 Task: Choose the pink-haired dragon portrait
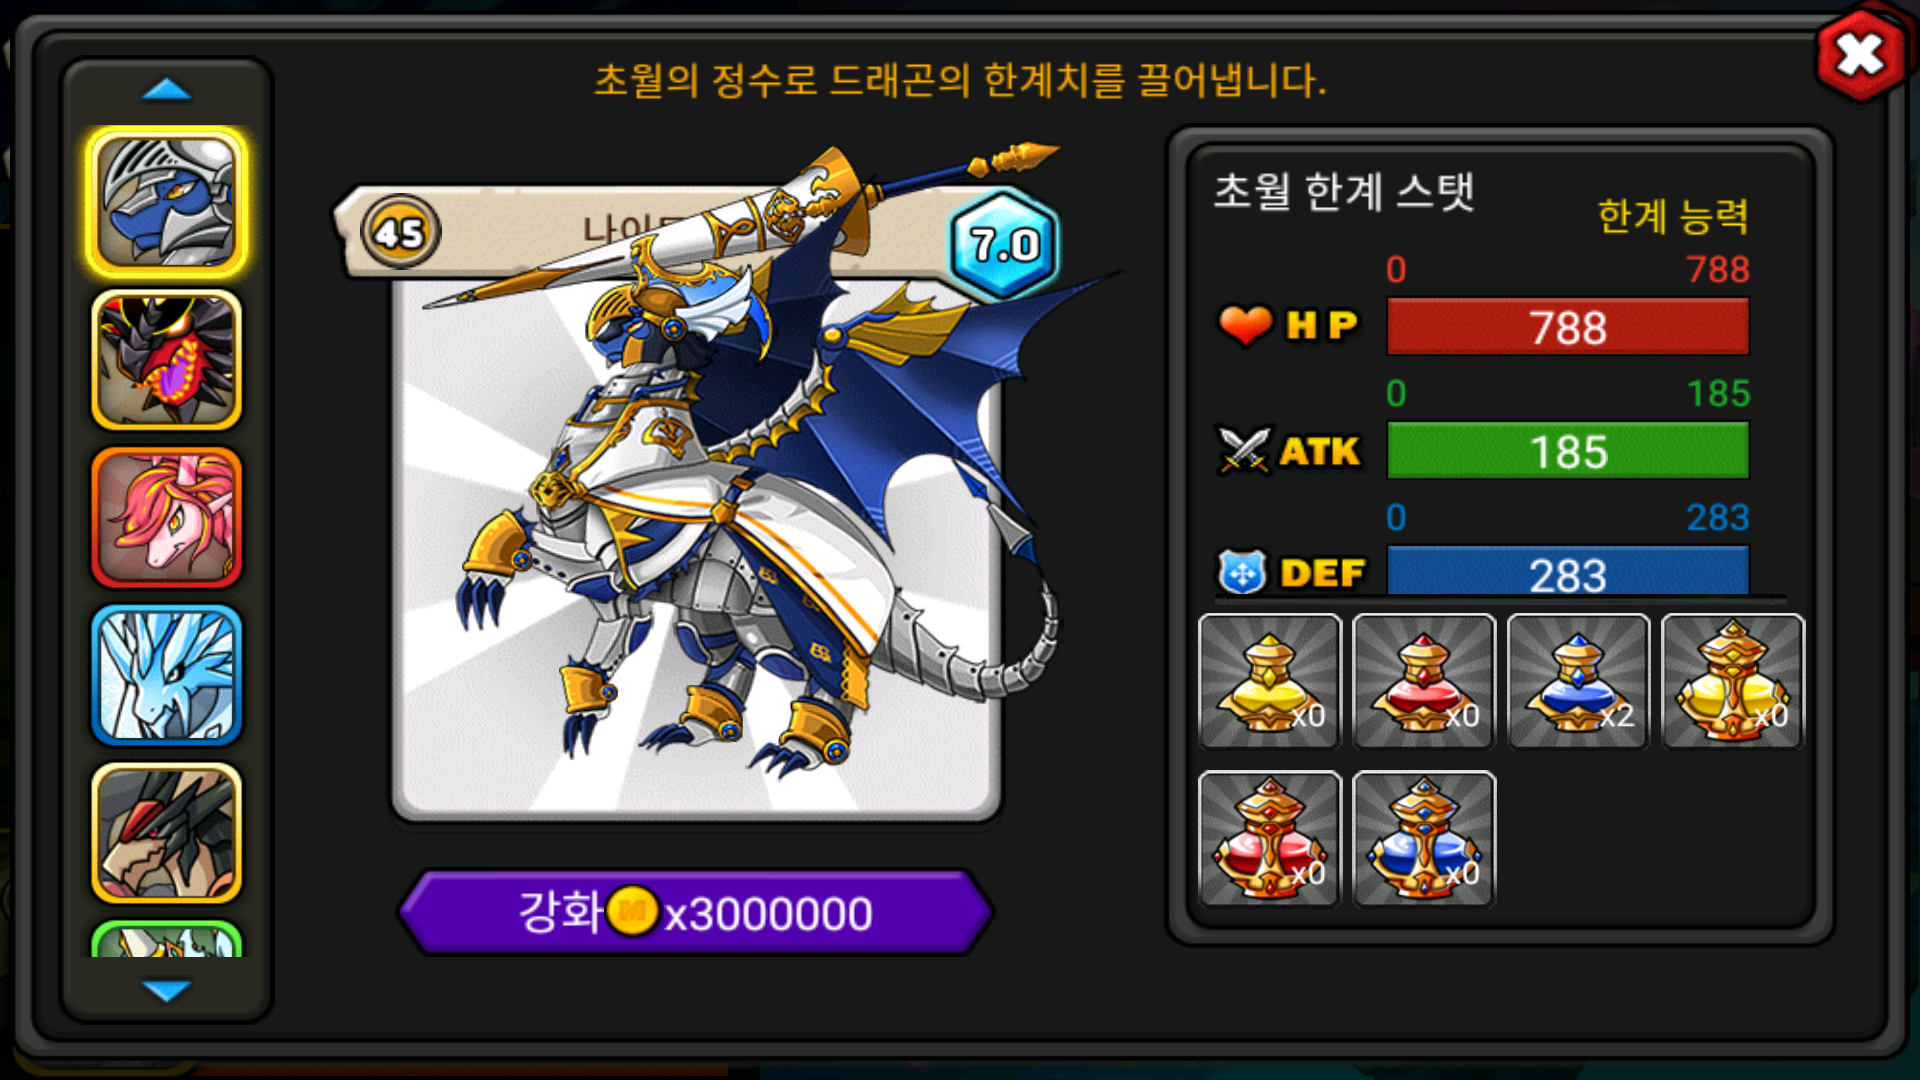pos(167,518)
